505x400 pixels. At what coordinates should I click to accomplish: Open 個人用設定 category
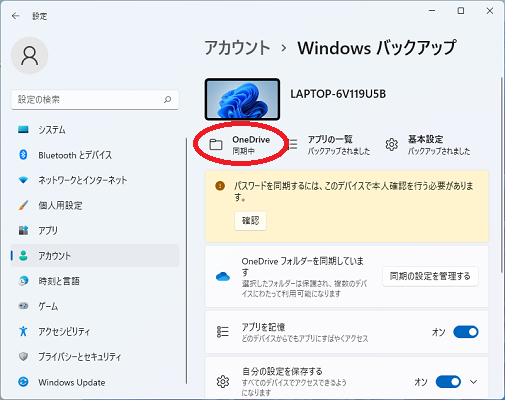(95, 205)
